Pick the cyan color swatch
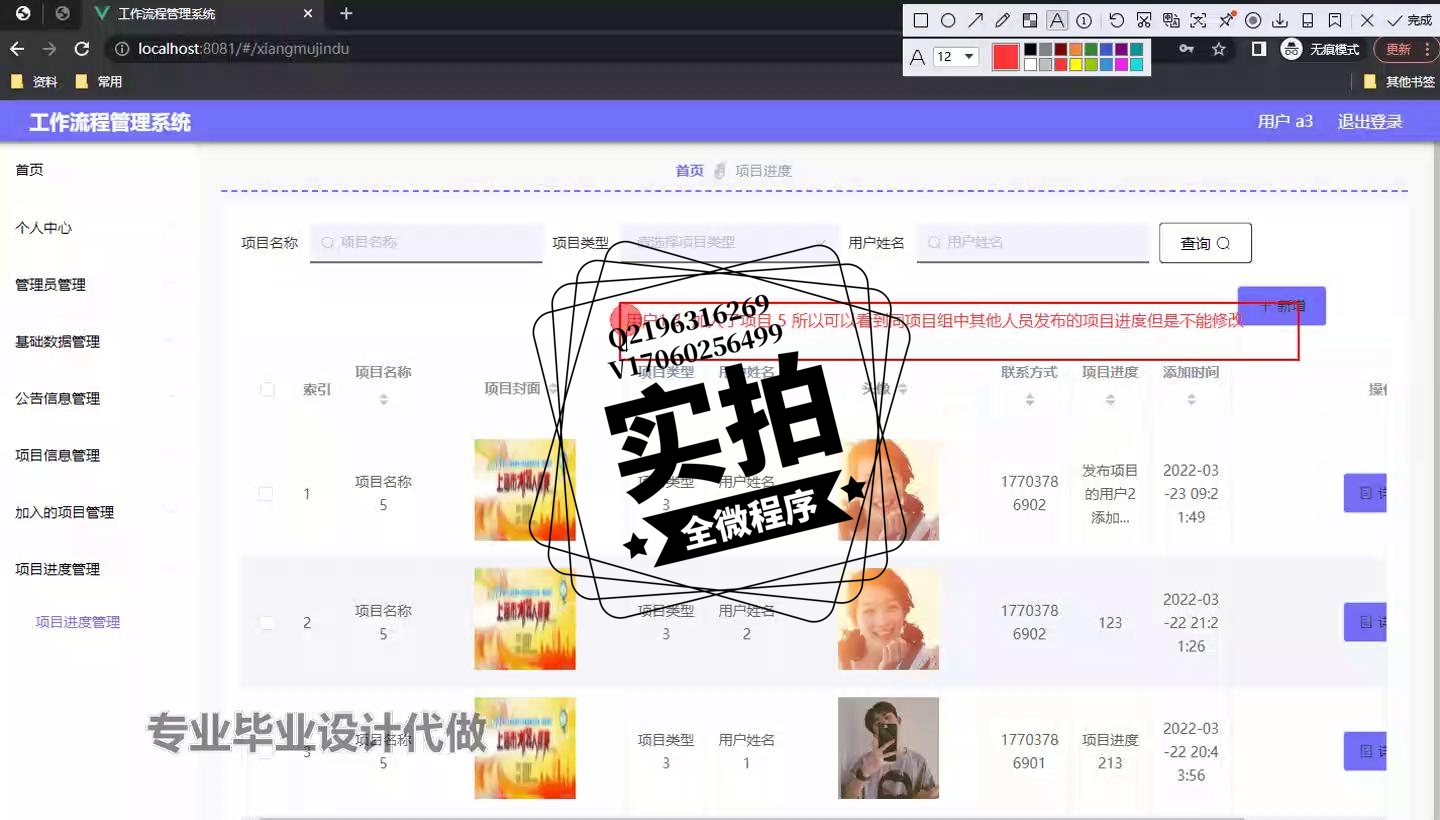1440x820 pixels. 1136,64
